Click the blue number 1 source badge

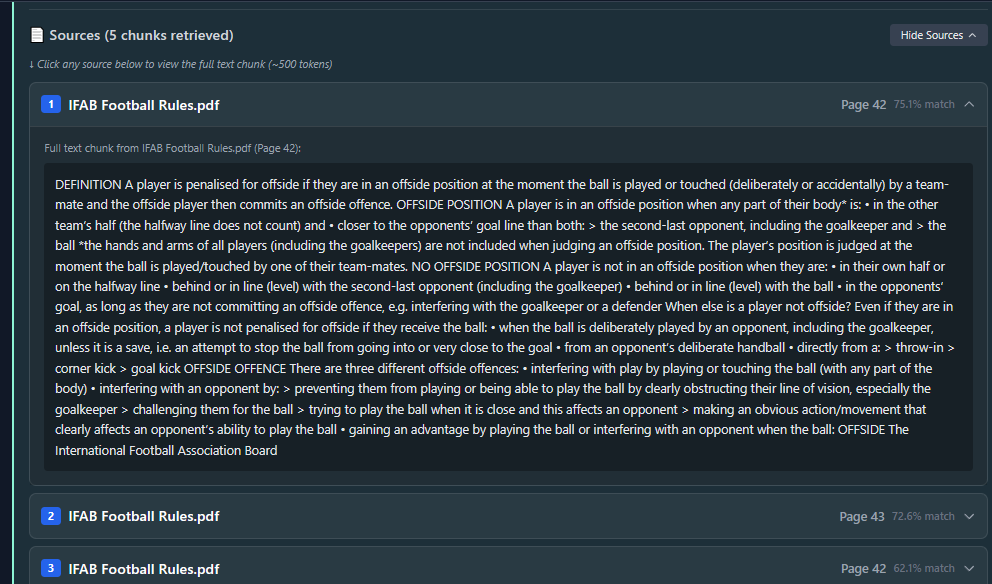[x=50, y=104]
